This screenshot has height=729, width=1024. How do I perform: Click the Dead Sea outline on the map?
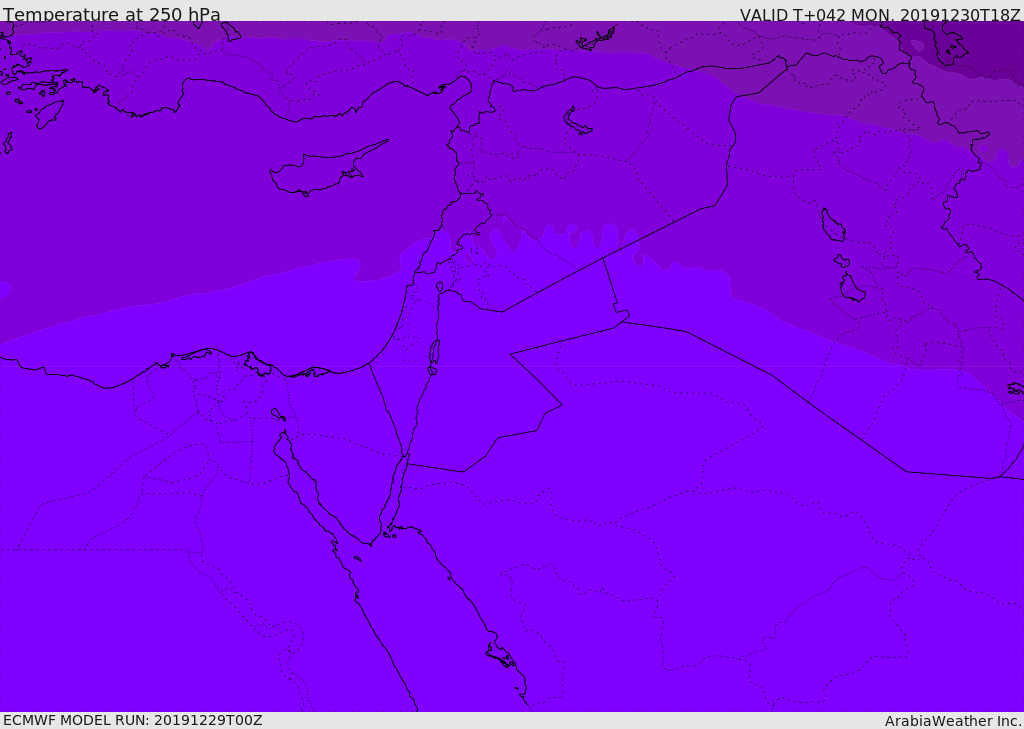click(434, 353)
